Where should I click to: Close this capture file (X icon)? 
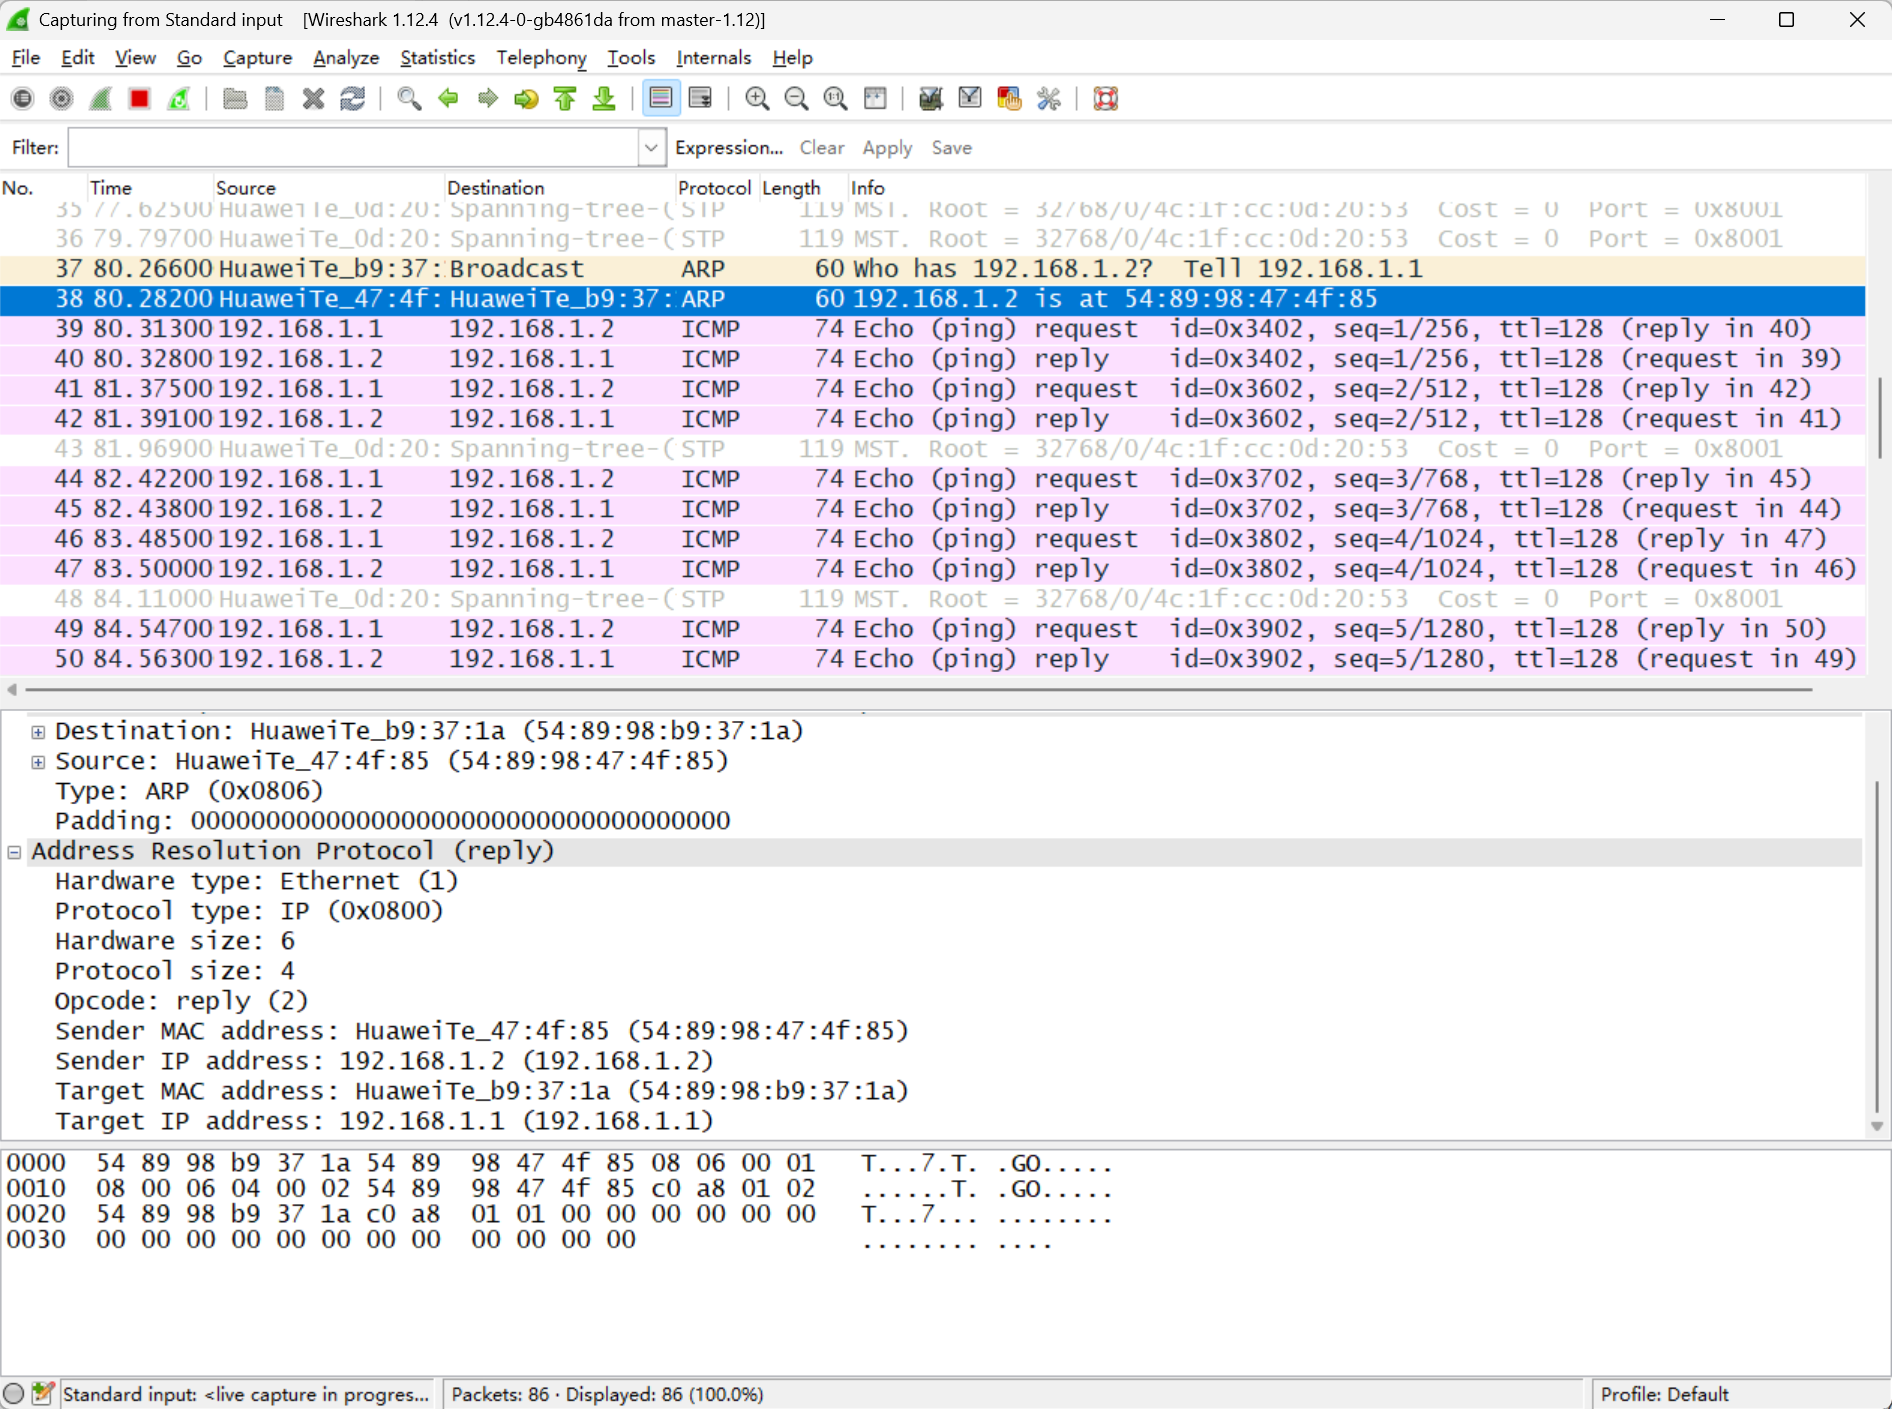(x=313, y=98)
